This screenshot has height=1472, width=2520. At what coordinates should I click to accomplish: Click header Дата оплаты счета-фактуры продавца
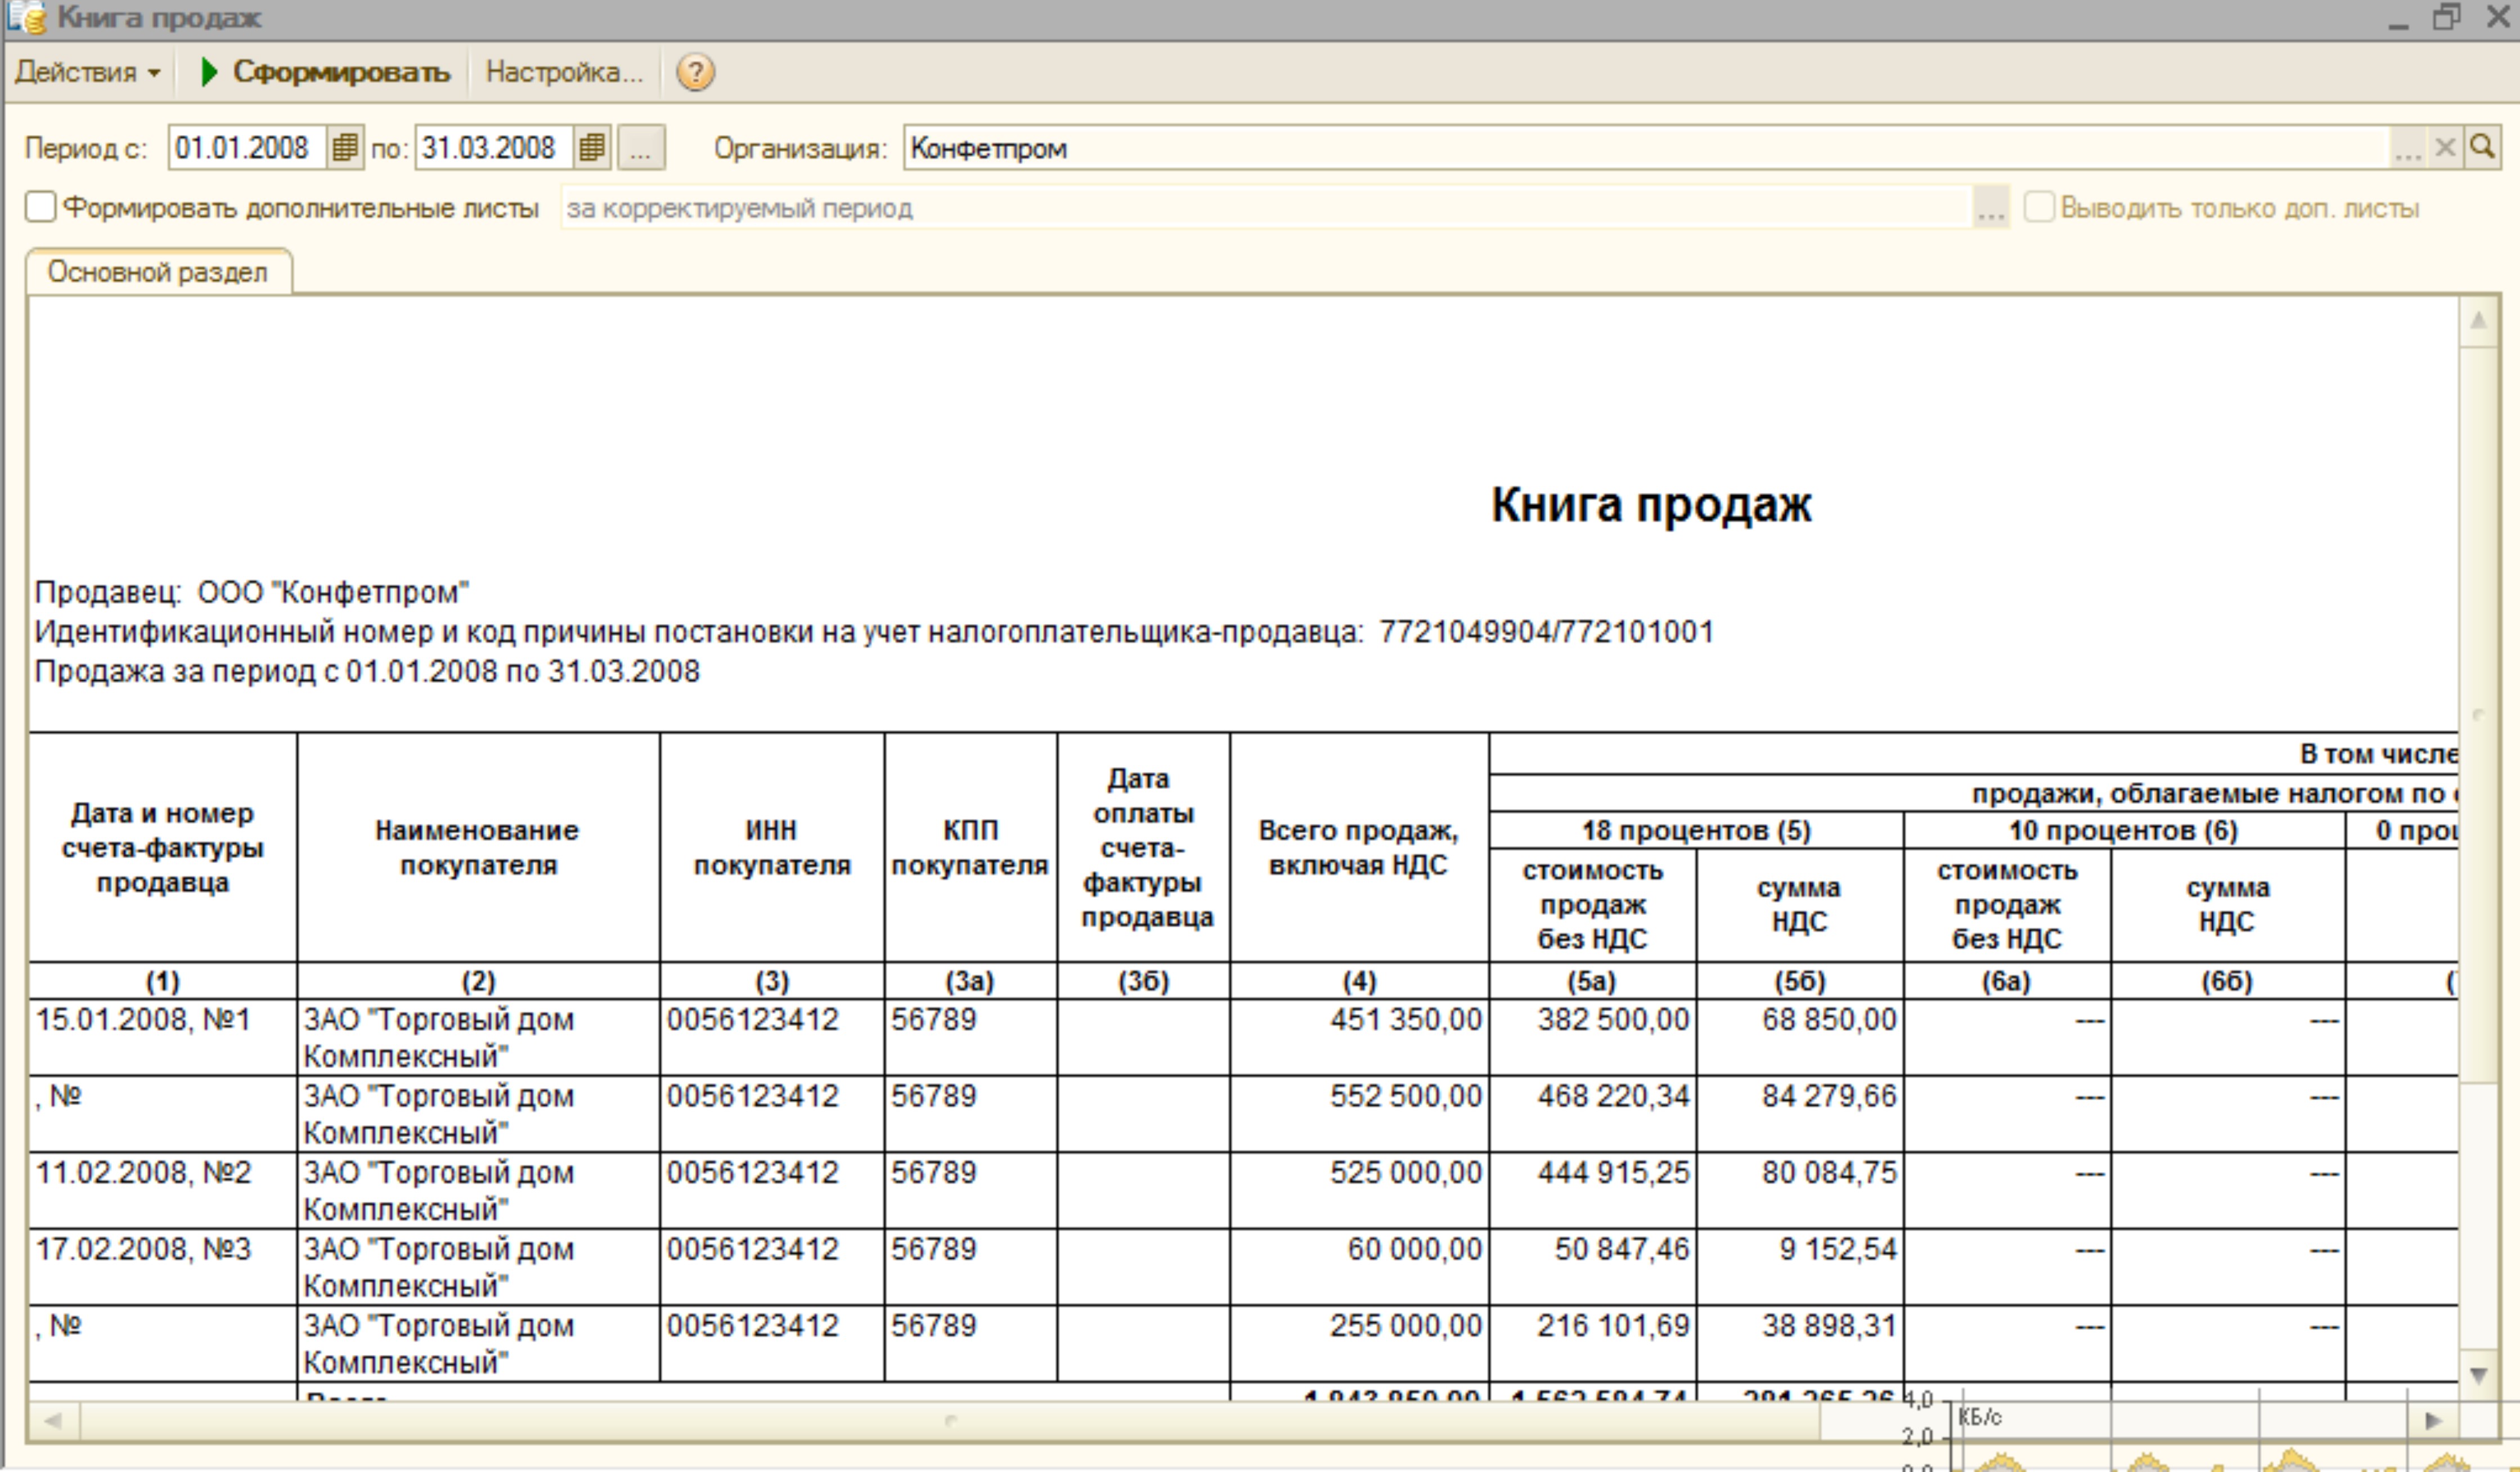pyautogui.click(x=1144, y=848)
